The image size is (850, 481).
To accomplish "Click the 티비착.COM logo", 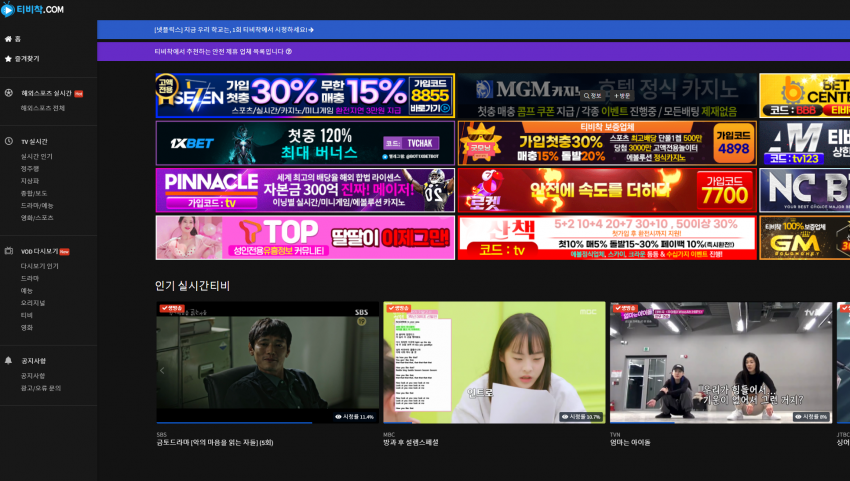I will [x=33, y=9].
